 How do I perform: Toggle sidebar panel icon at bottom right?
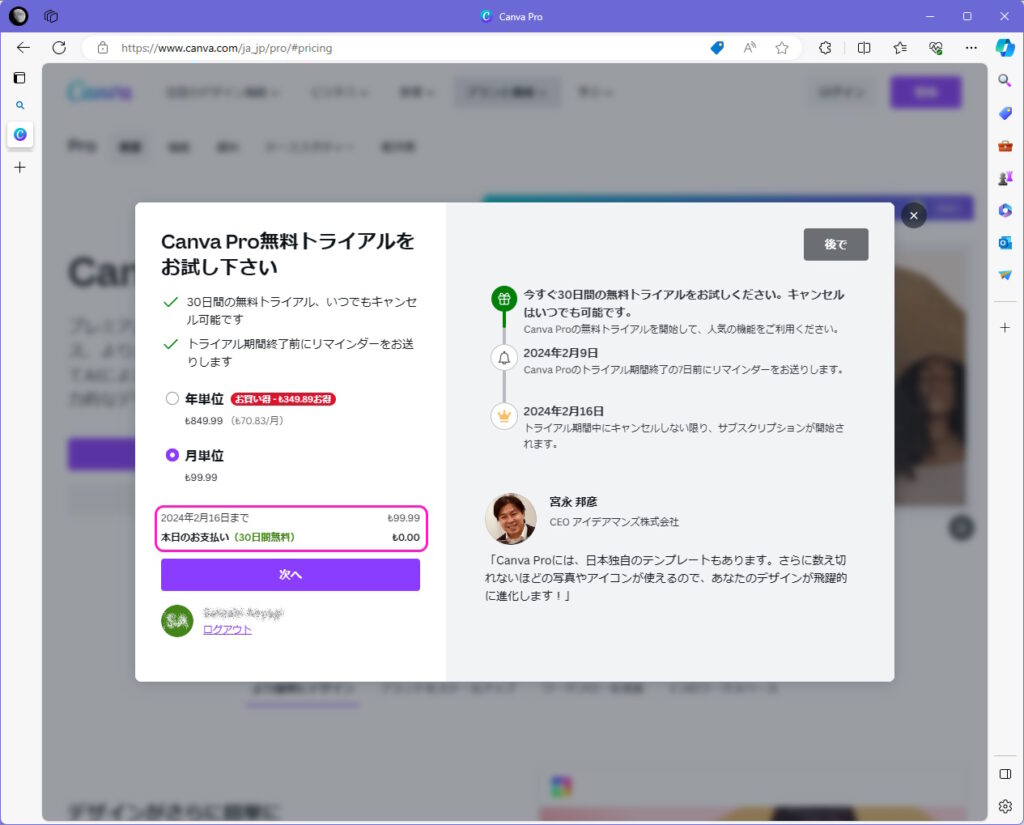tap(1005, 774)
